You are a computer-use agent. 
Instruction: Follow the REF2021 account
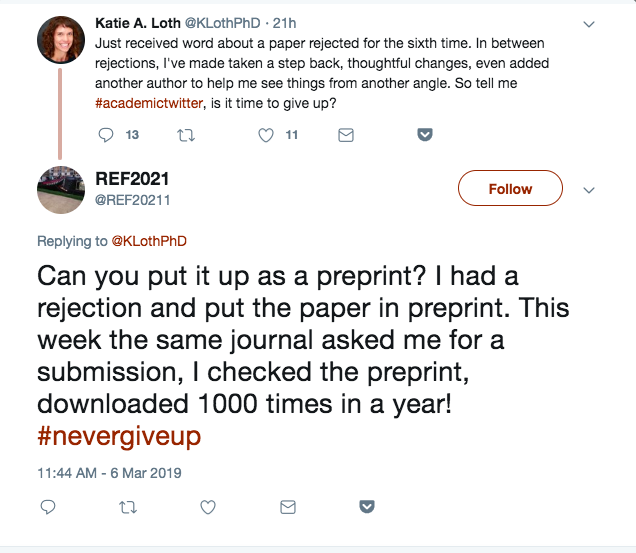(510, 189)
